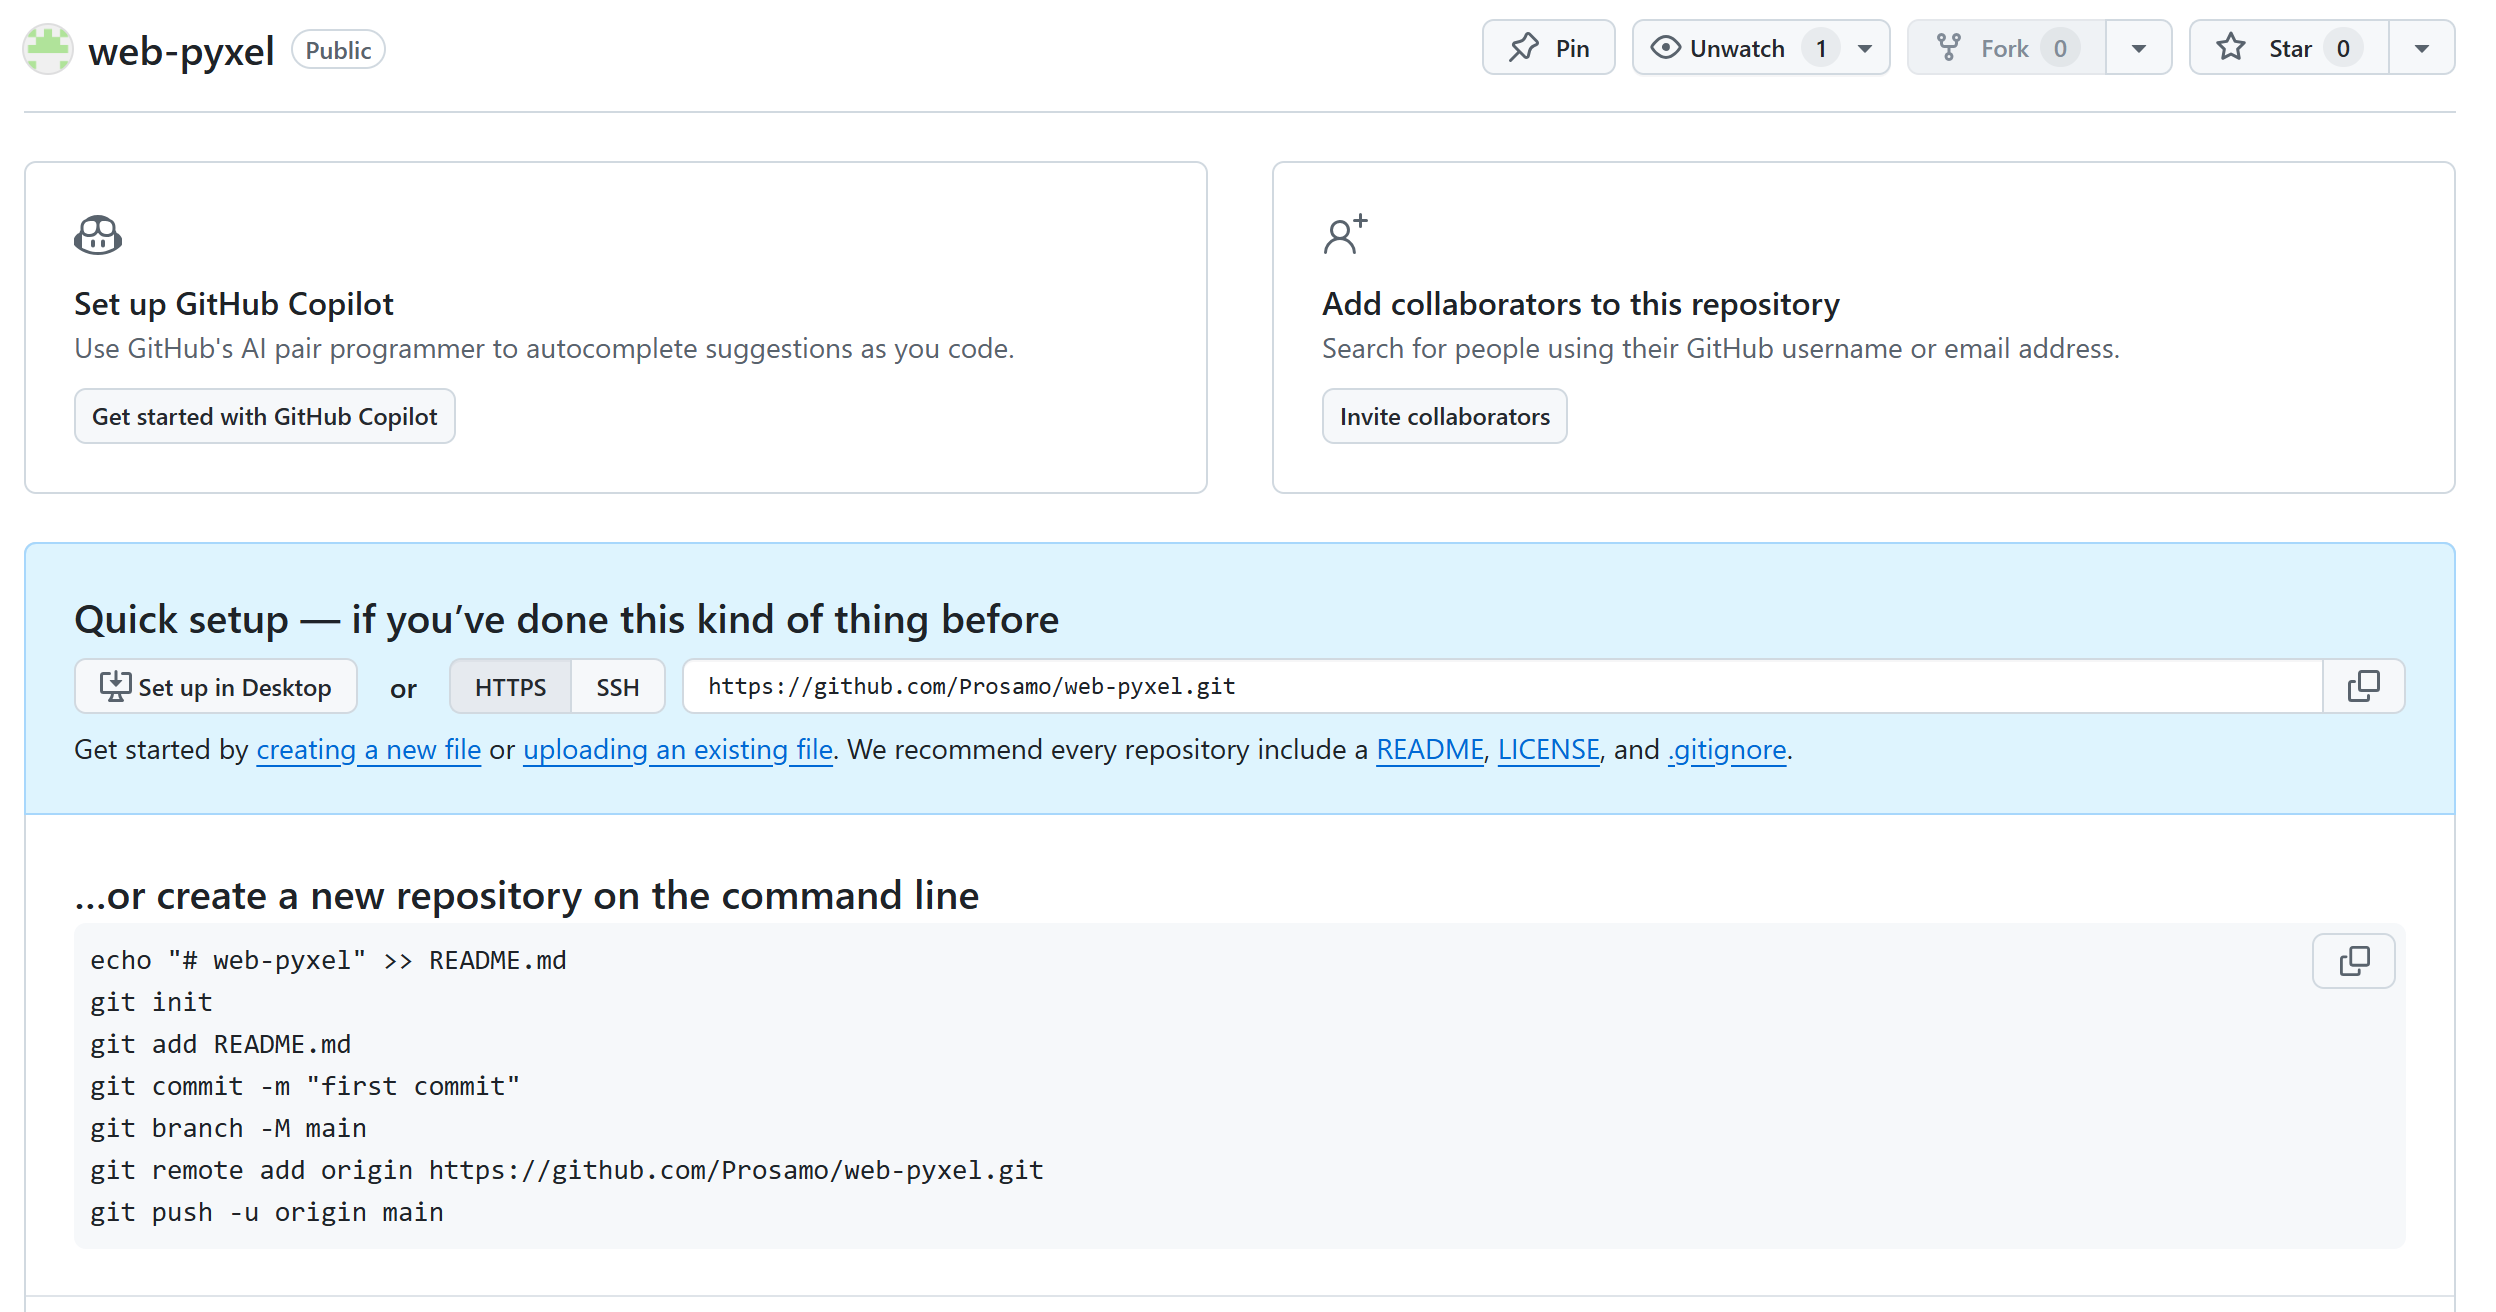Open uploading an existing file link
Screen dimensions: 2496x1312
point(677,749)
